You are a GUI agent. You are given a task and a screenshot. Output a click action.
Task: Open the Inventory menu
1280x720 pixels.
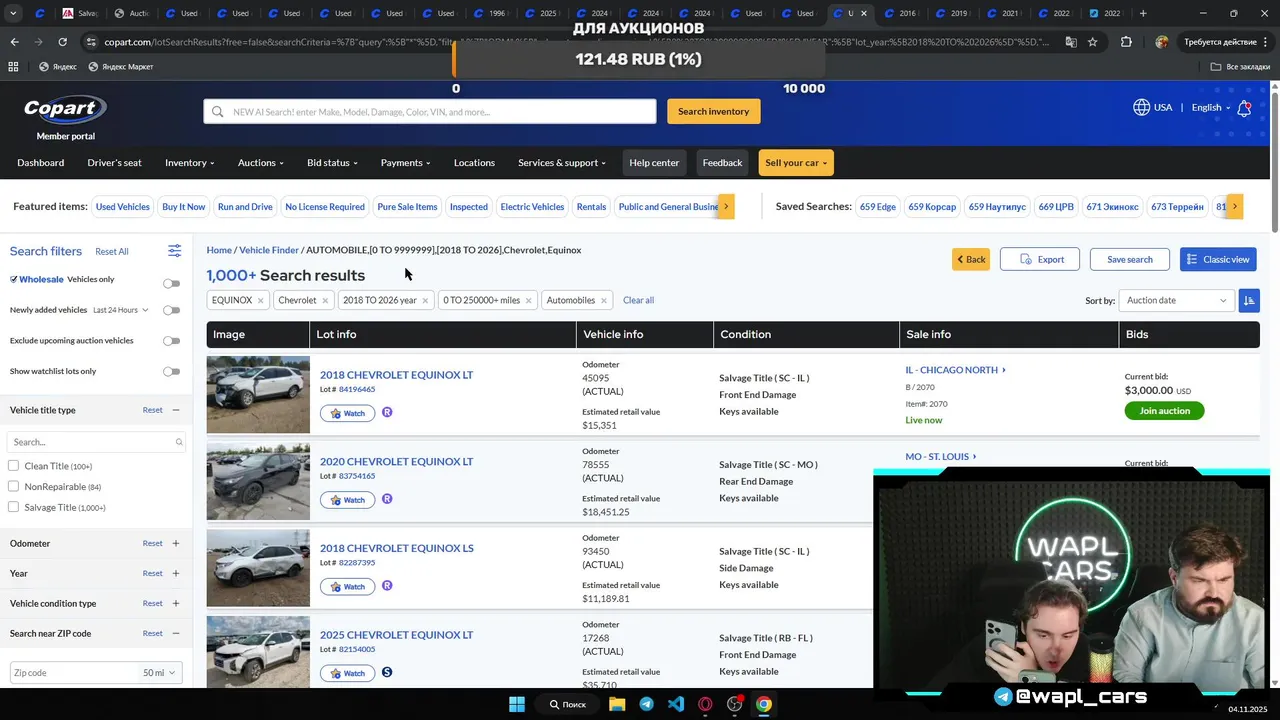[x=190, y=163]
